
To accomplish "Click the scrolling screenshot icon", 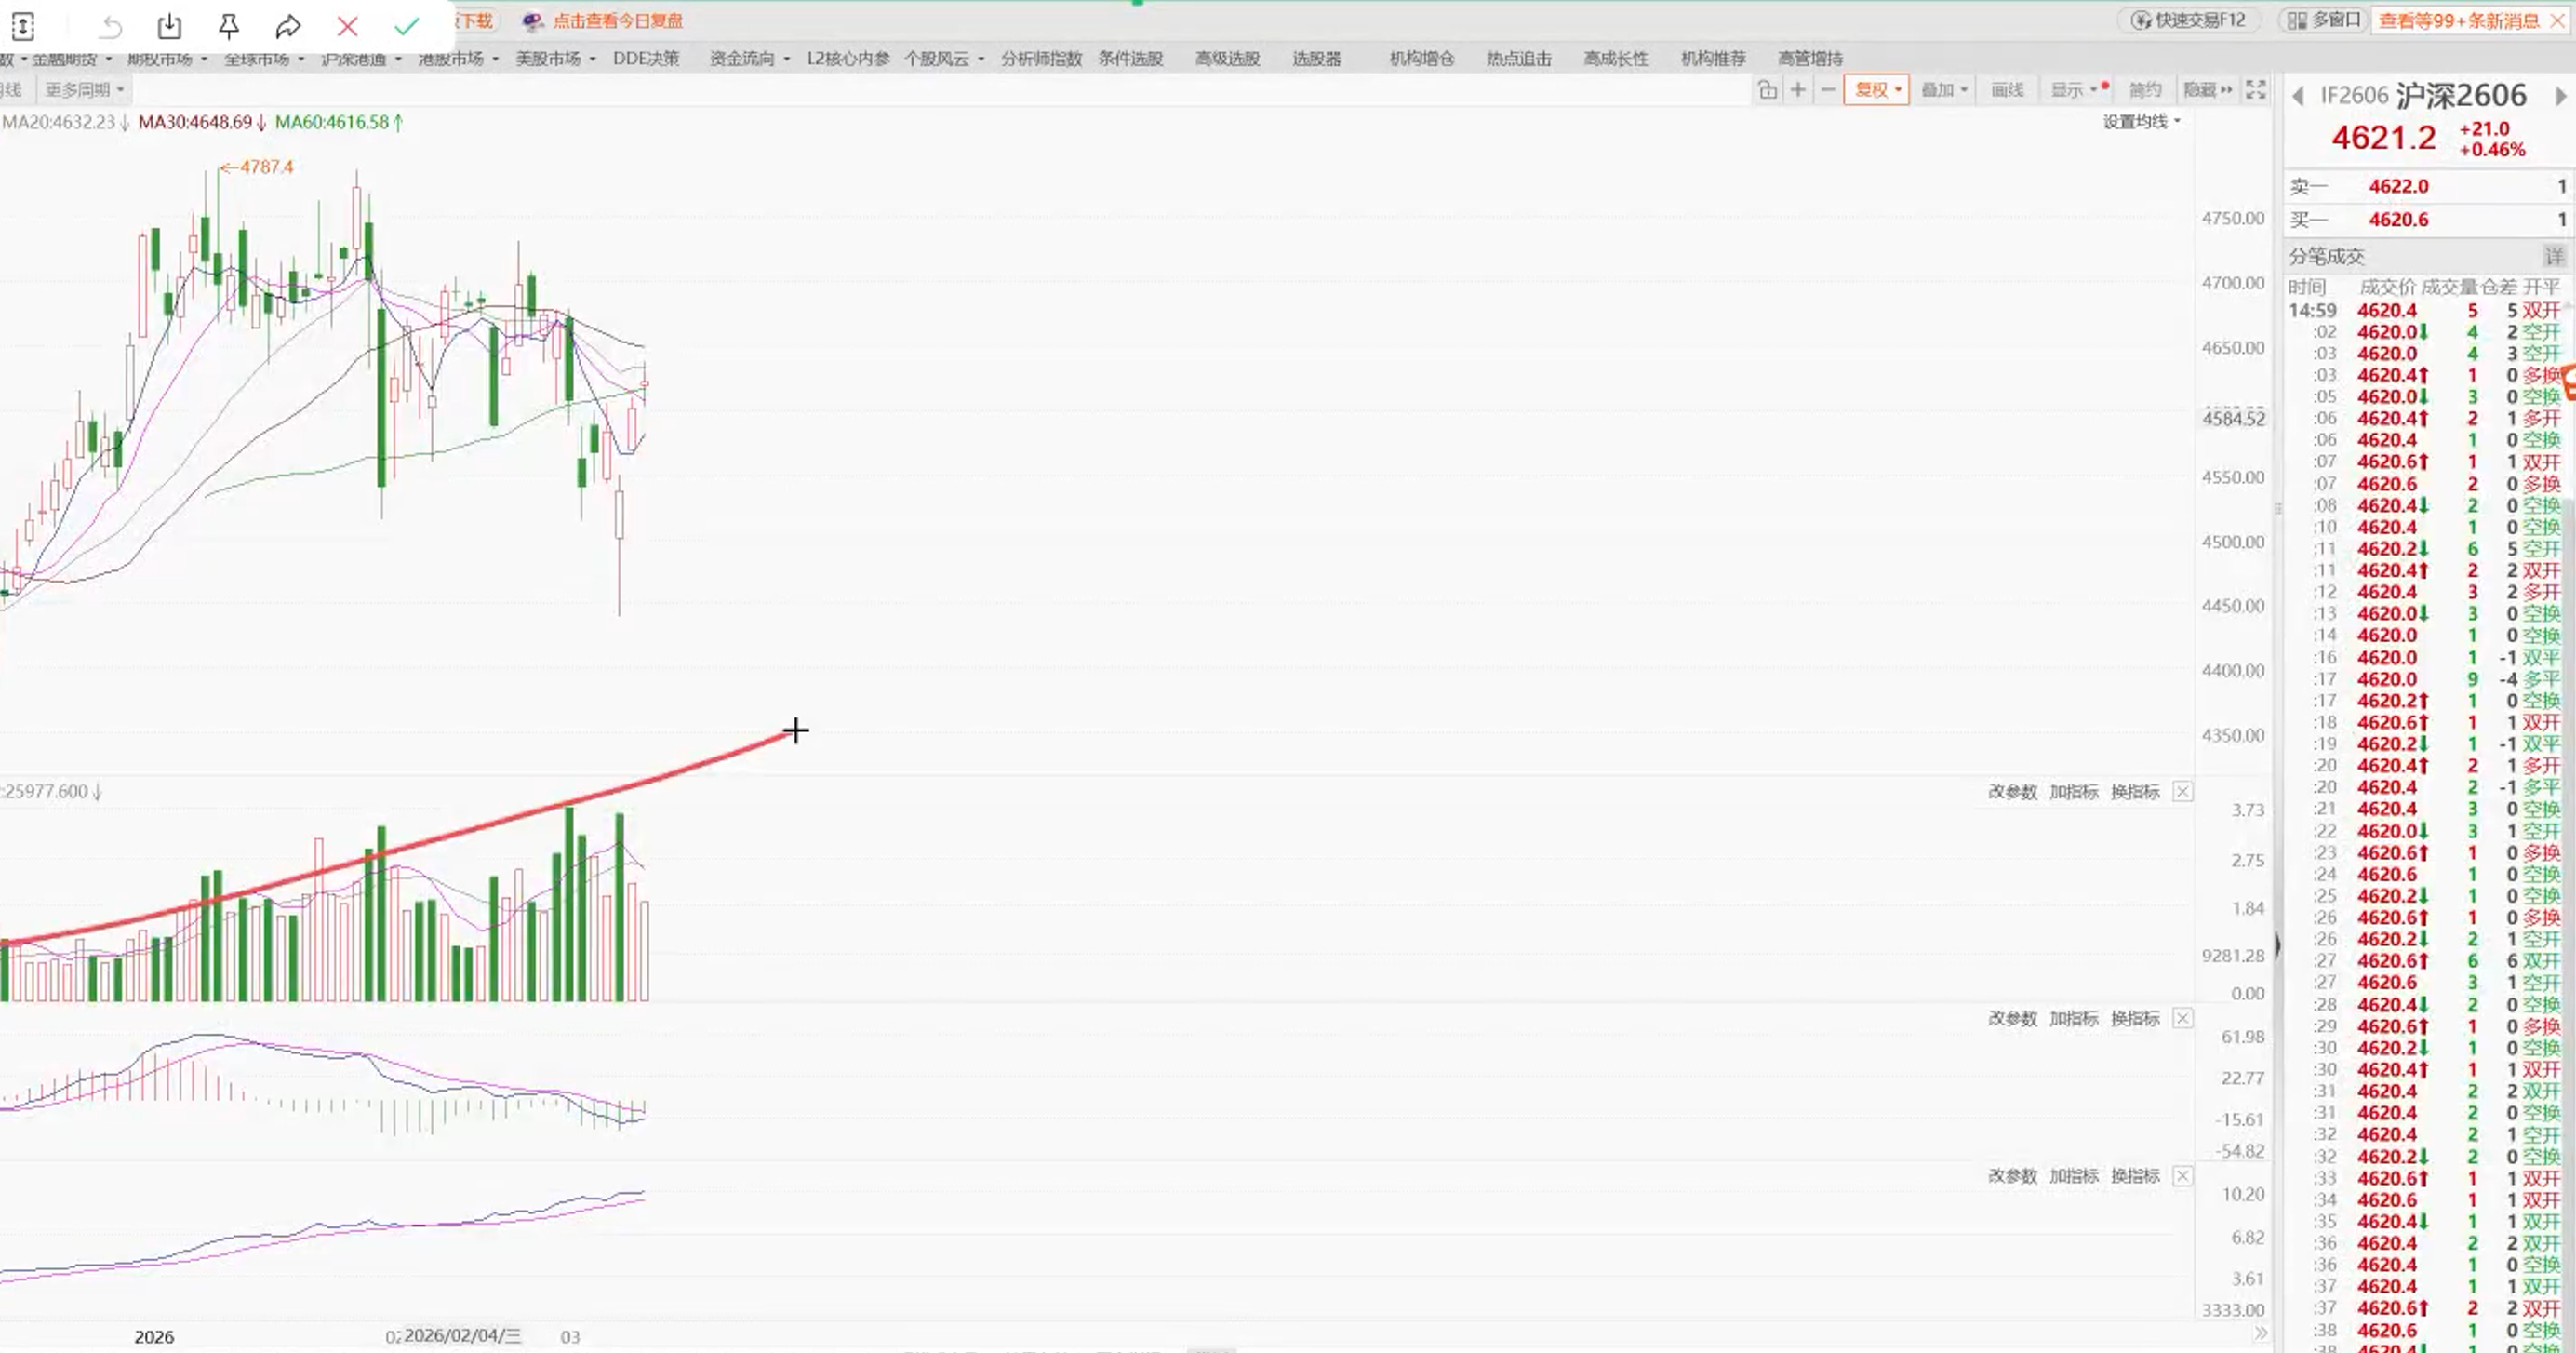I will tap(23, 26).
